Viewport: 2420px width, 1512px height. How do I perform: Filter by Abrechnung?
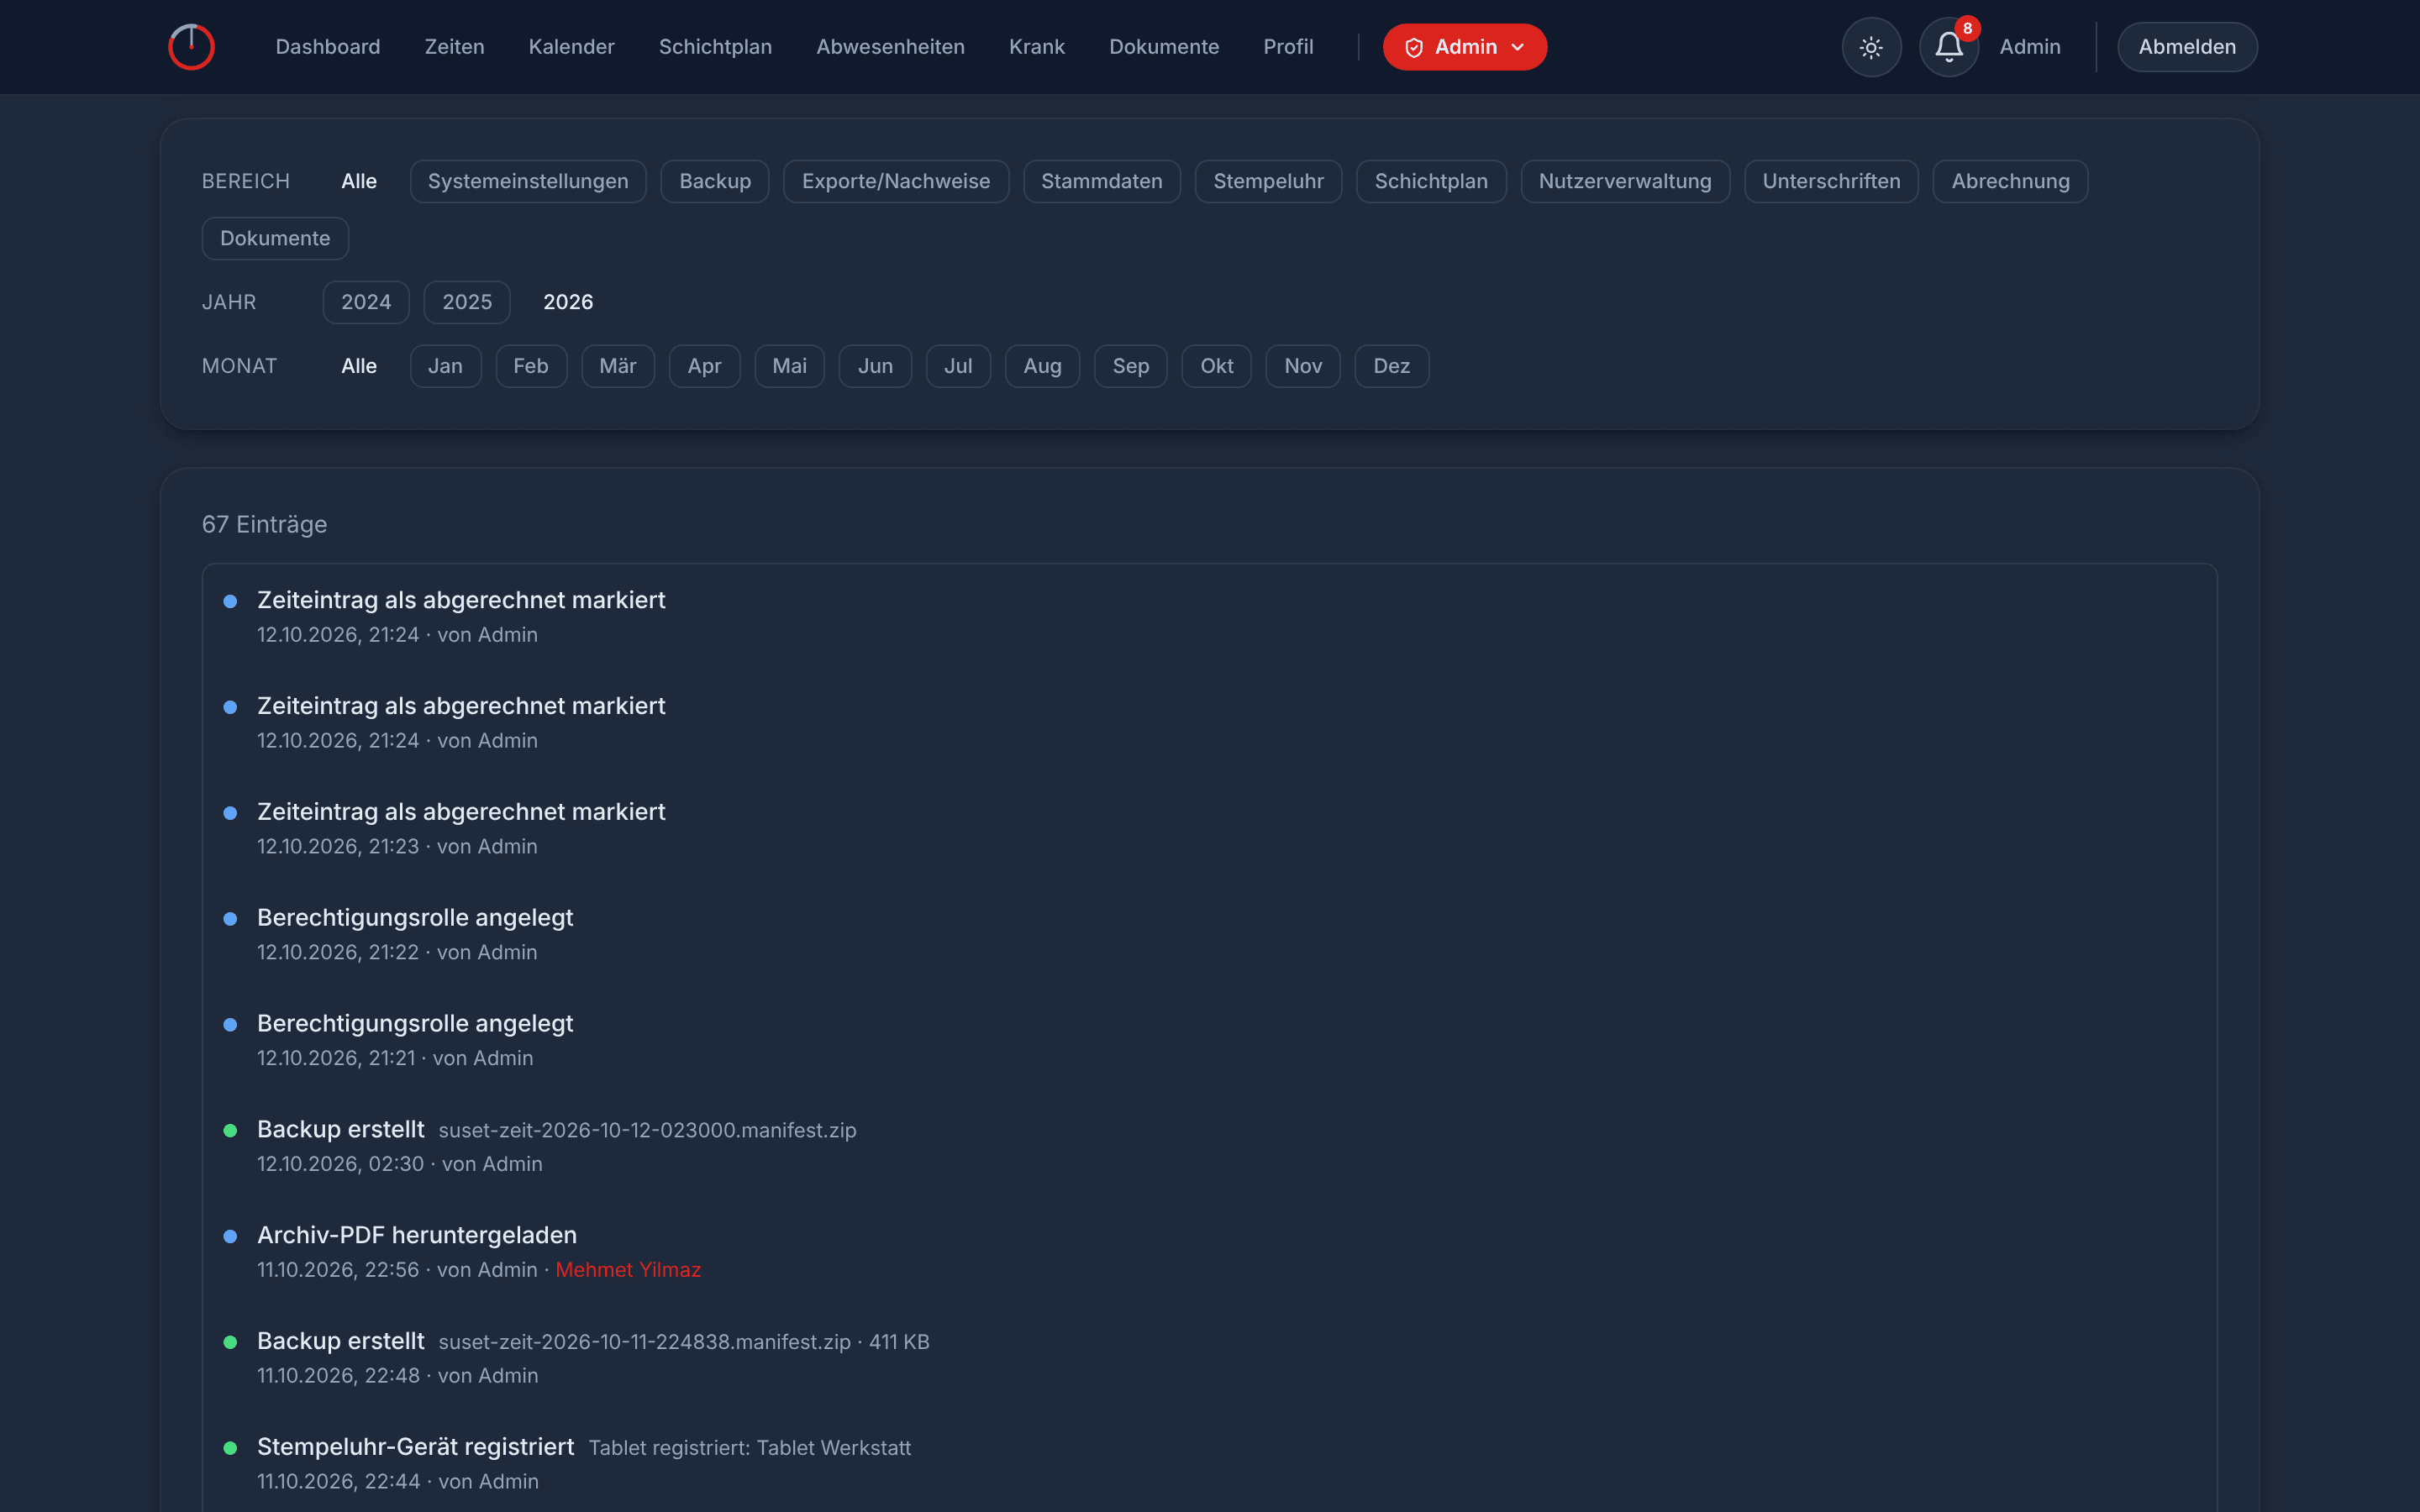pos(2010,181)
